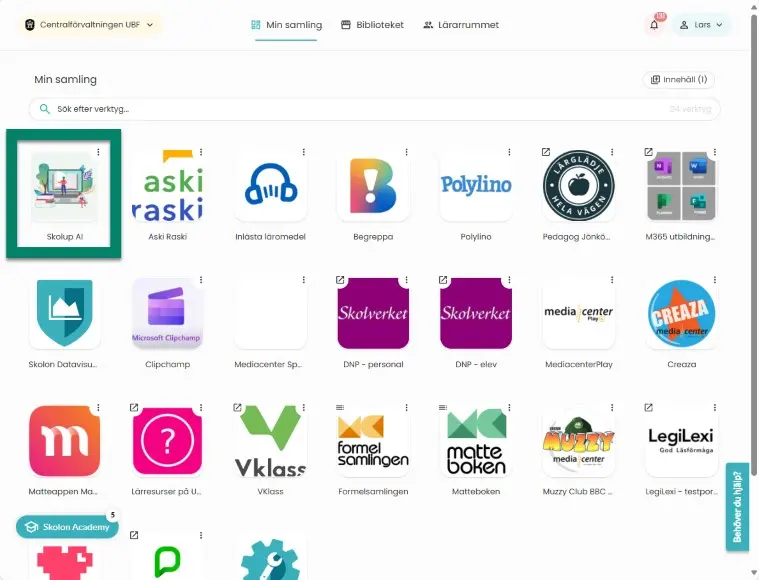Launch the Matteboken tool

pyautogui.click(x=476, y=442)
